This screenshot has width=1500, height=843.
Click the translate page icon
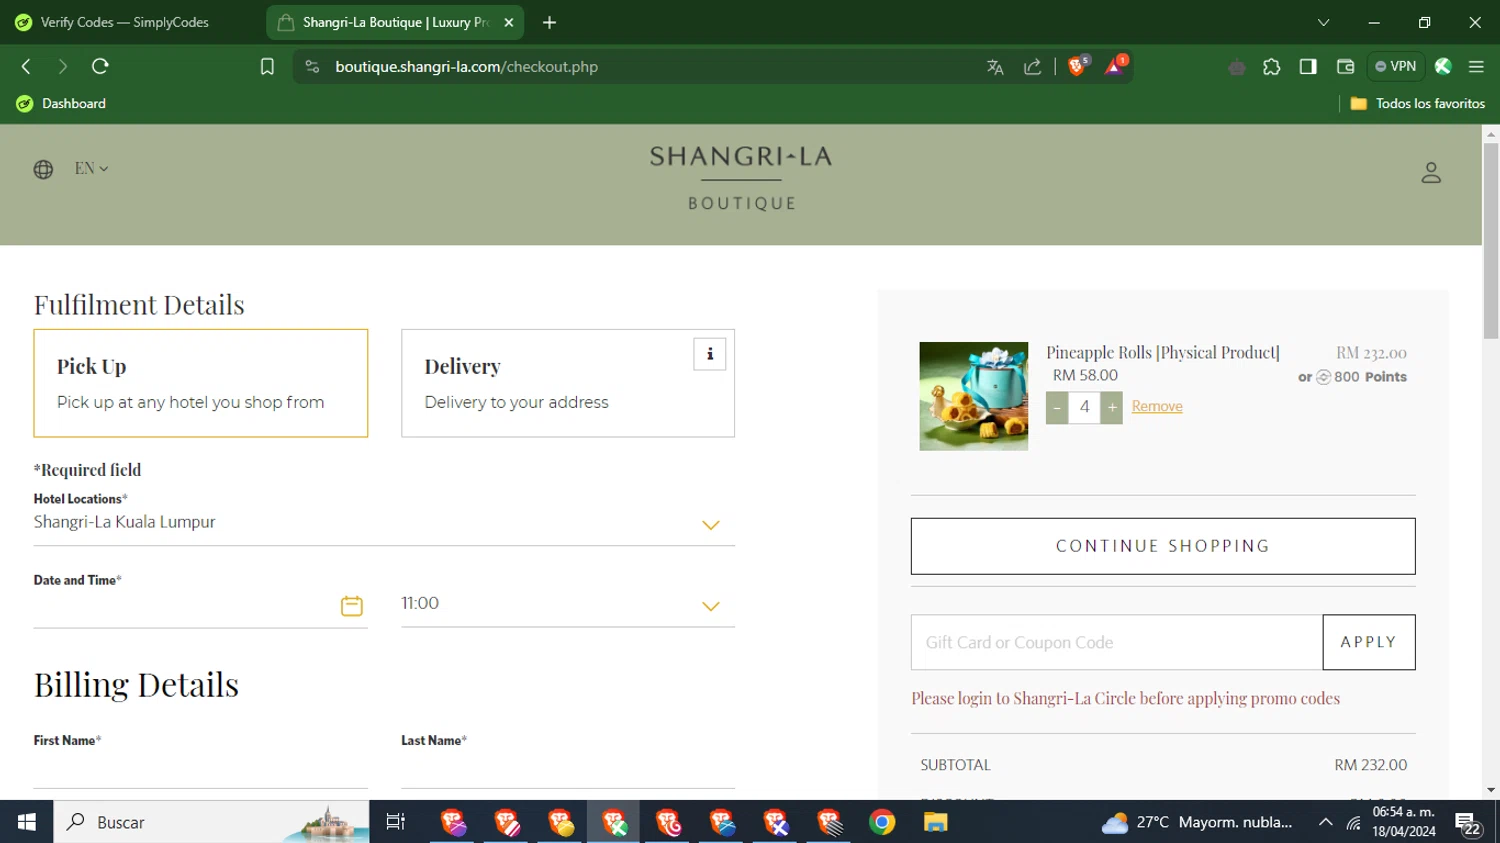click(x=995, y=67)
